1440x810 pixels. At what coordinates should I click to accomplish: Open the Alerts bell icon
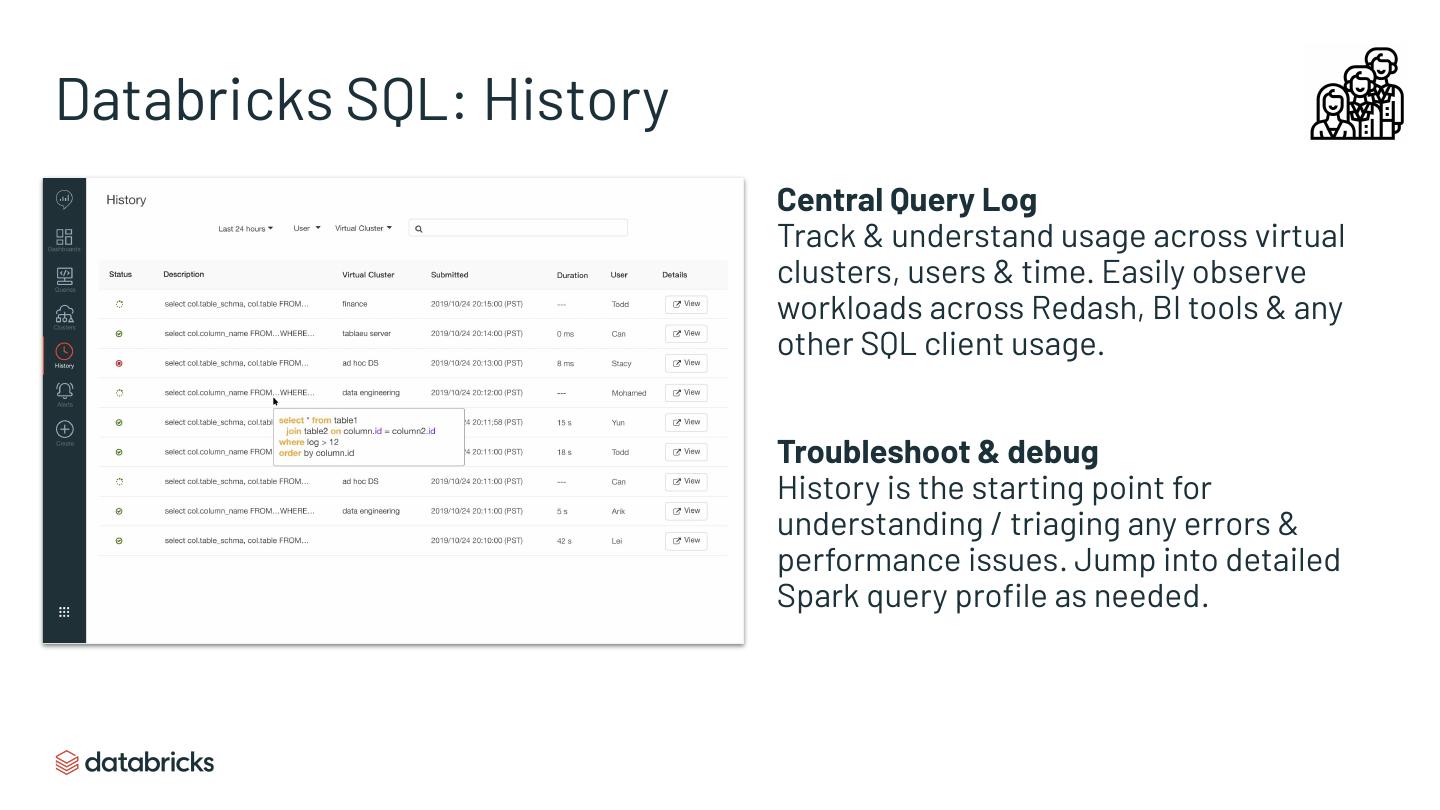pyautogui.click(x=64, y=392)
